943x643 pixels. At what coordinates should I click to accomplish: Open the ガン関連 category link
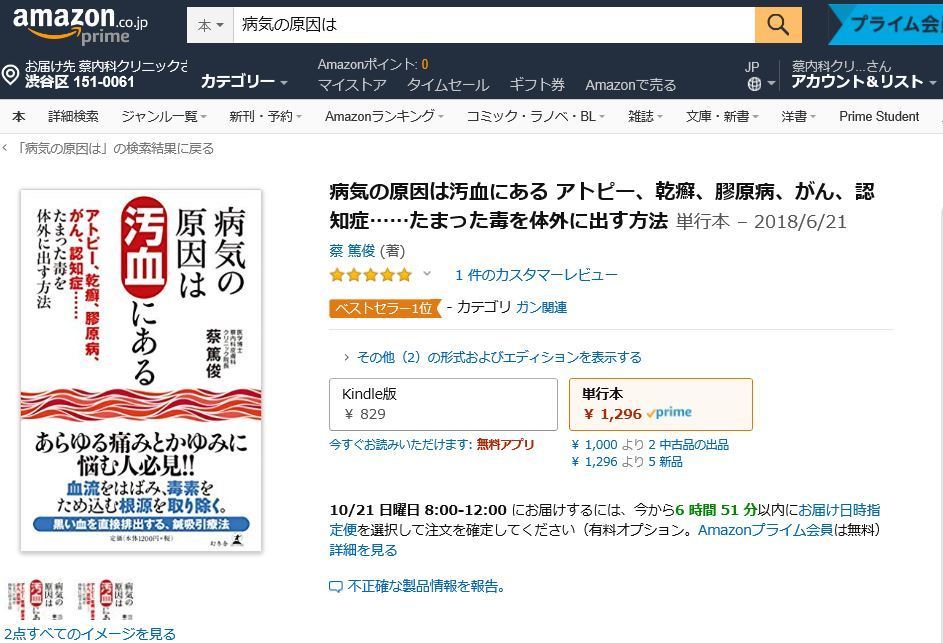coord(541,307)
